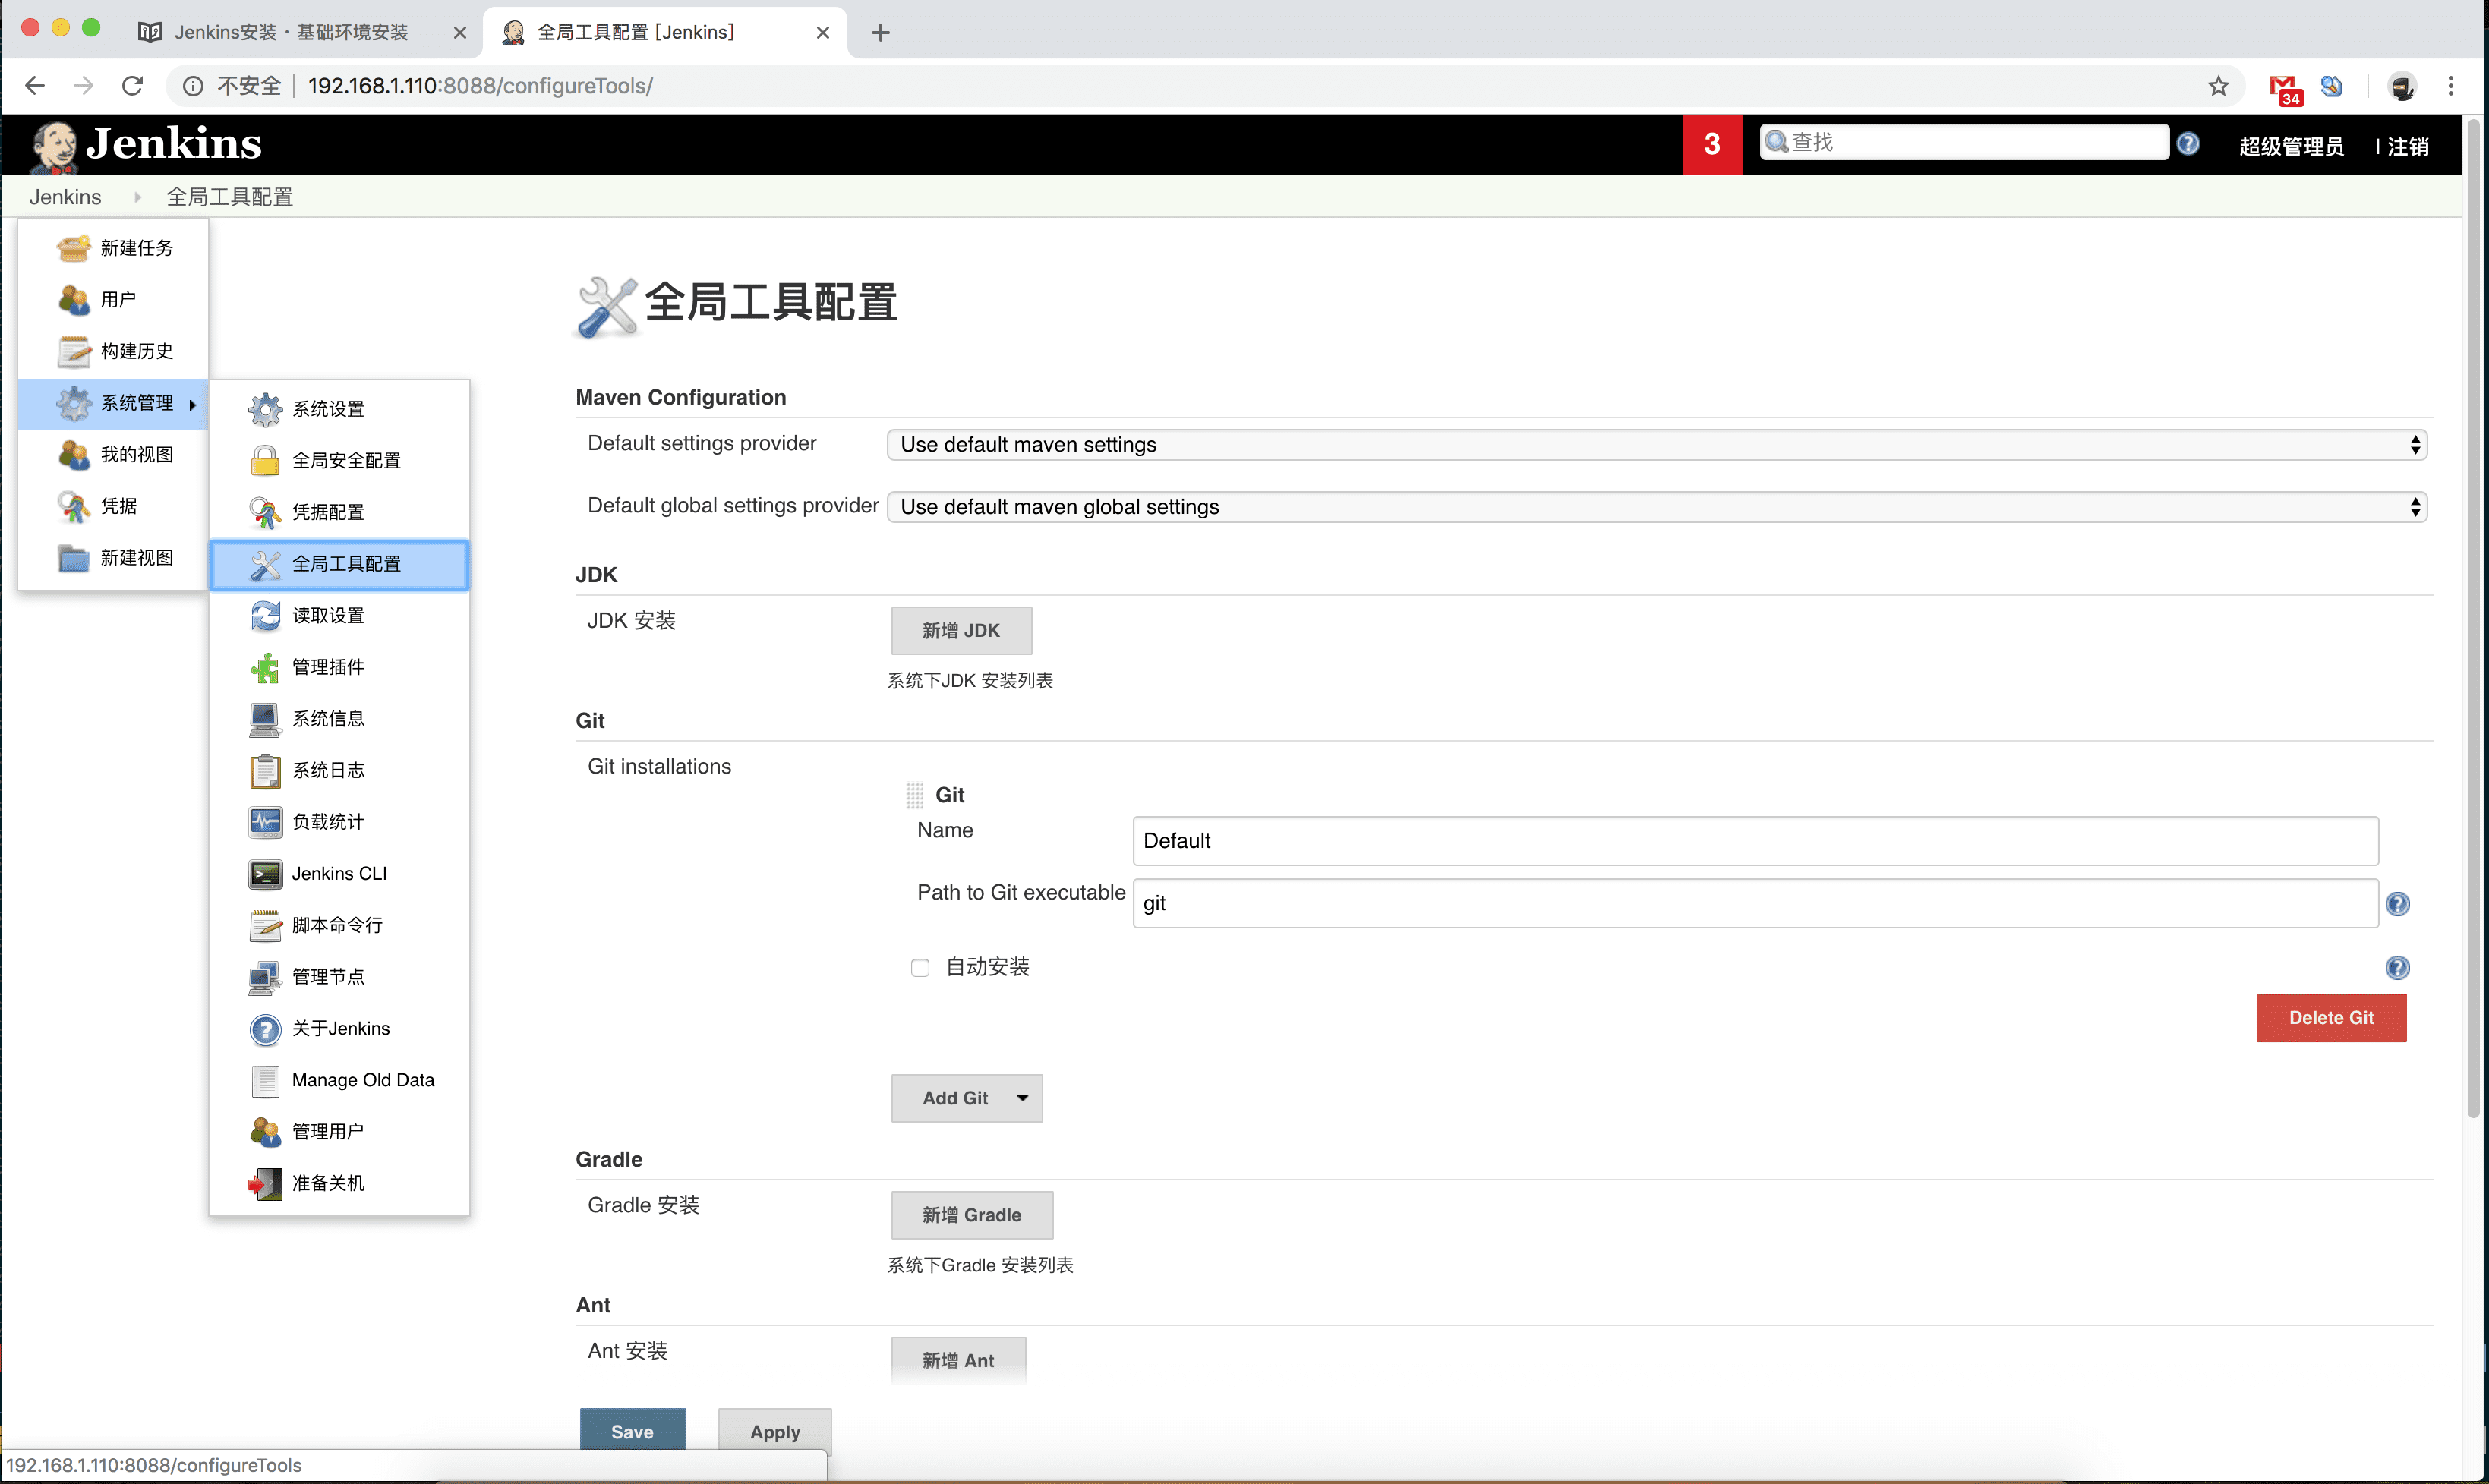Open 管理插件 puzzle piece icon

pyautogui.click(x=265, y=667)
